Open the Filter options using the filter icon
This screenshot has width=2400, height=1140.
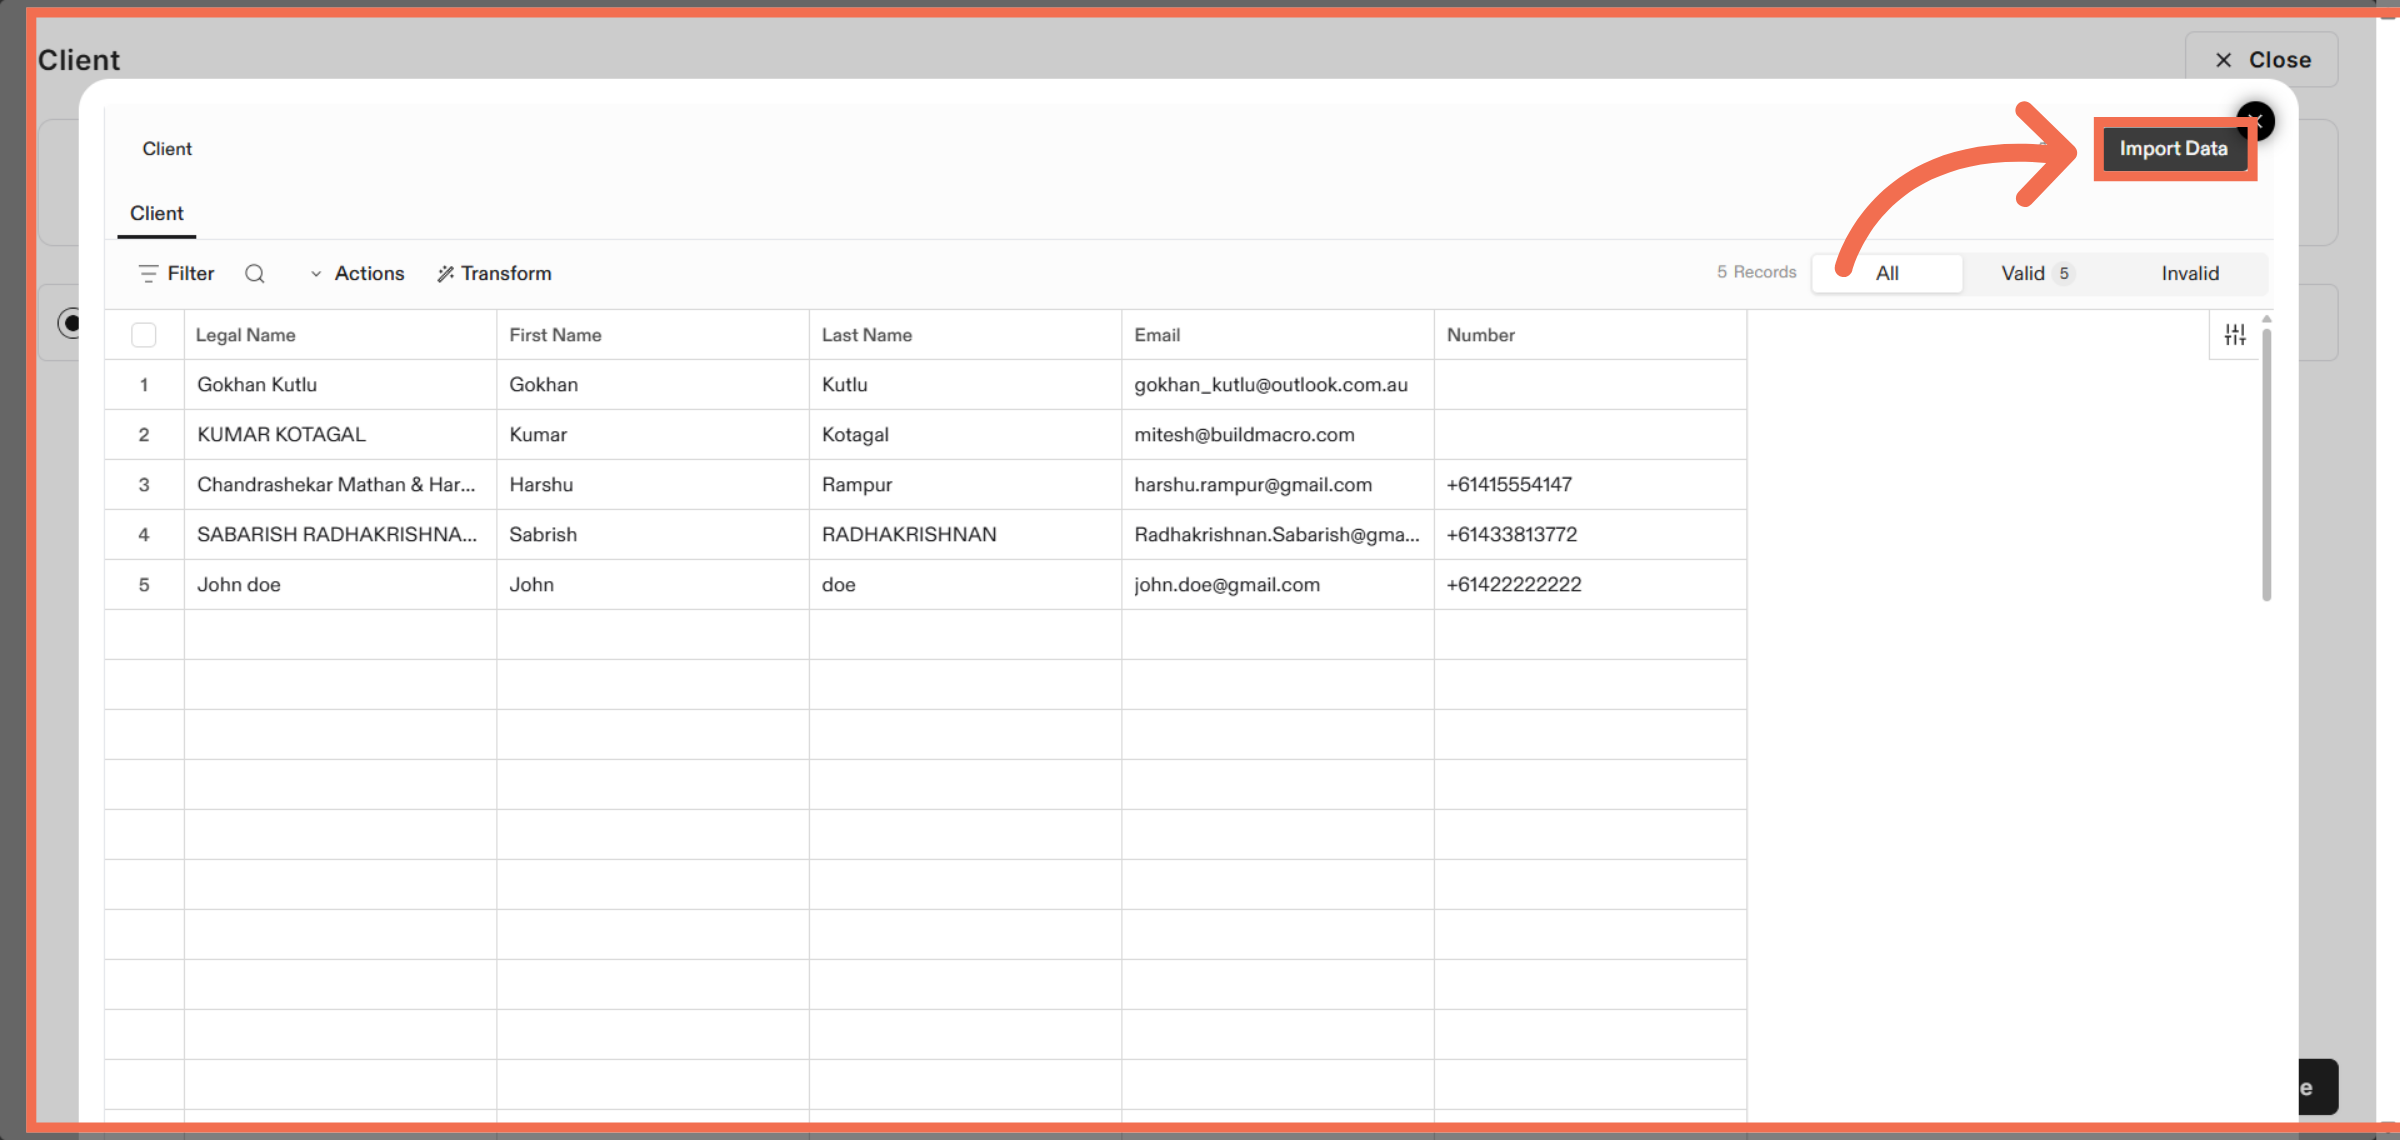point(147,273)
